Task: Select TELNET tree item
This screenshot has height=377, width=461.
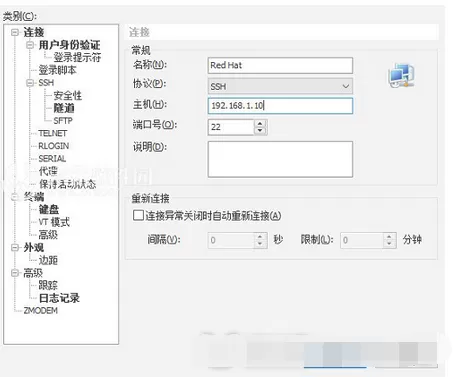Action: click(53, 133)
